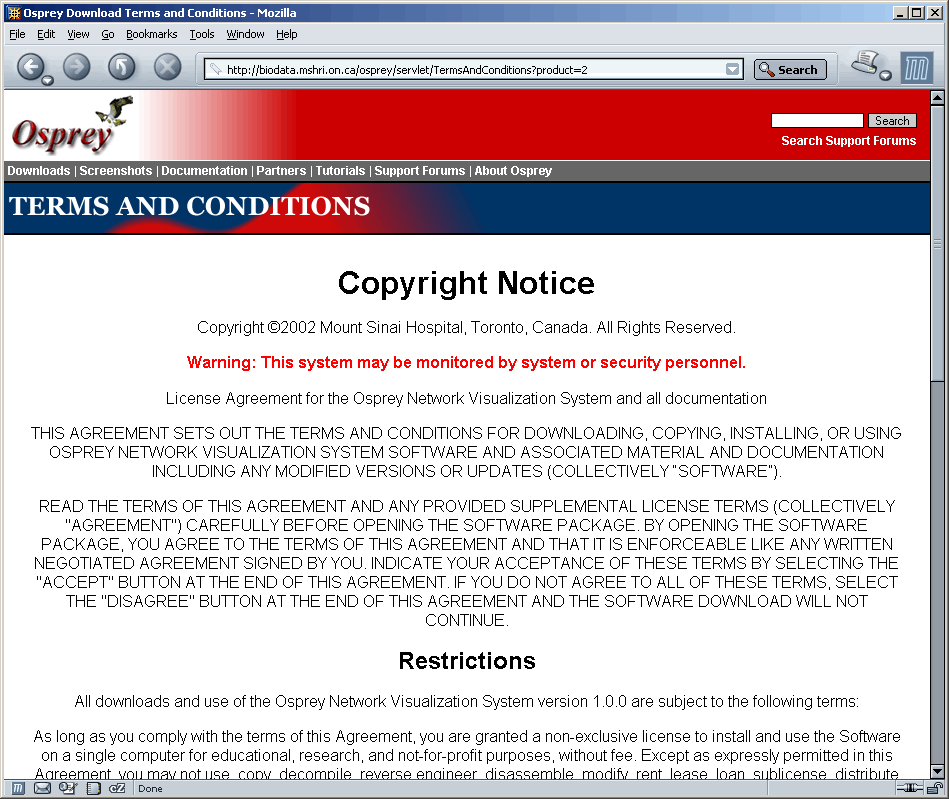Viewport: 949px width, 799px height.
Task: Open the Print button dropdown arrow
Action: pyautogui.click(x=885, y=75)
